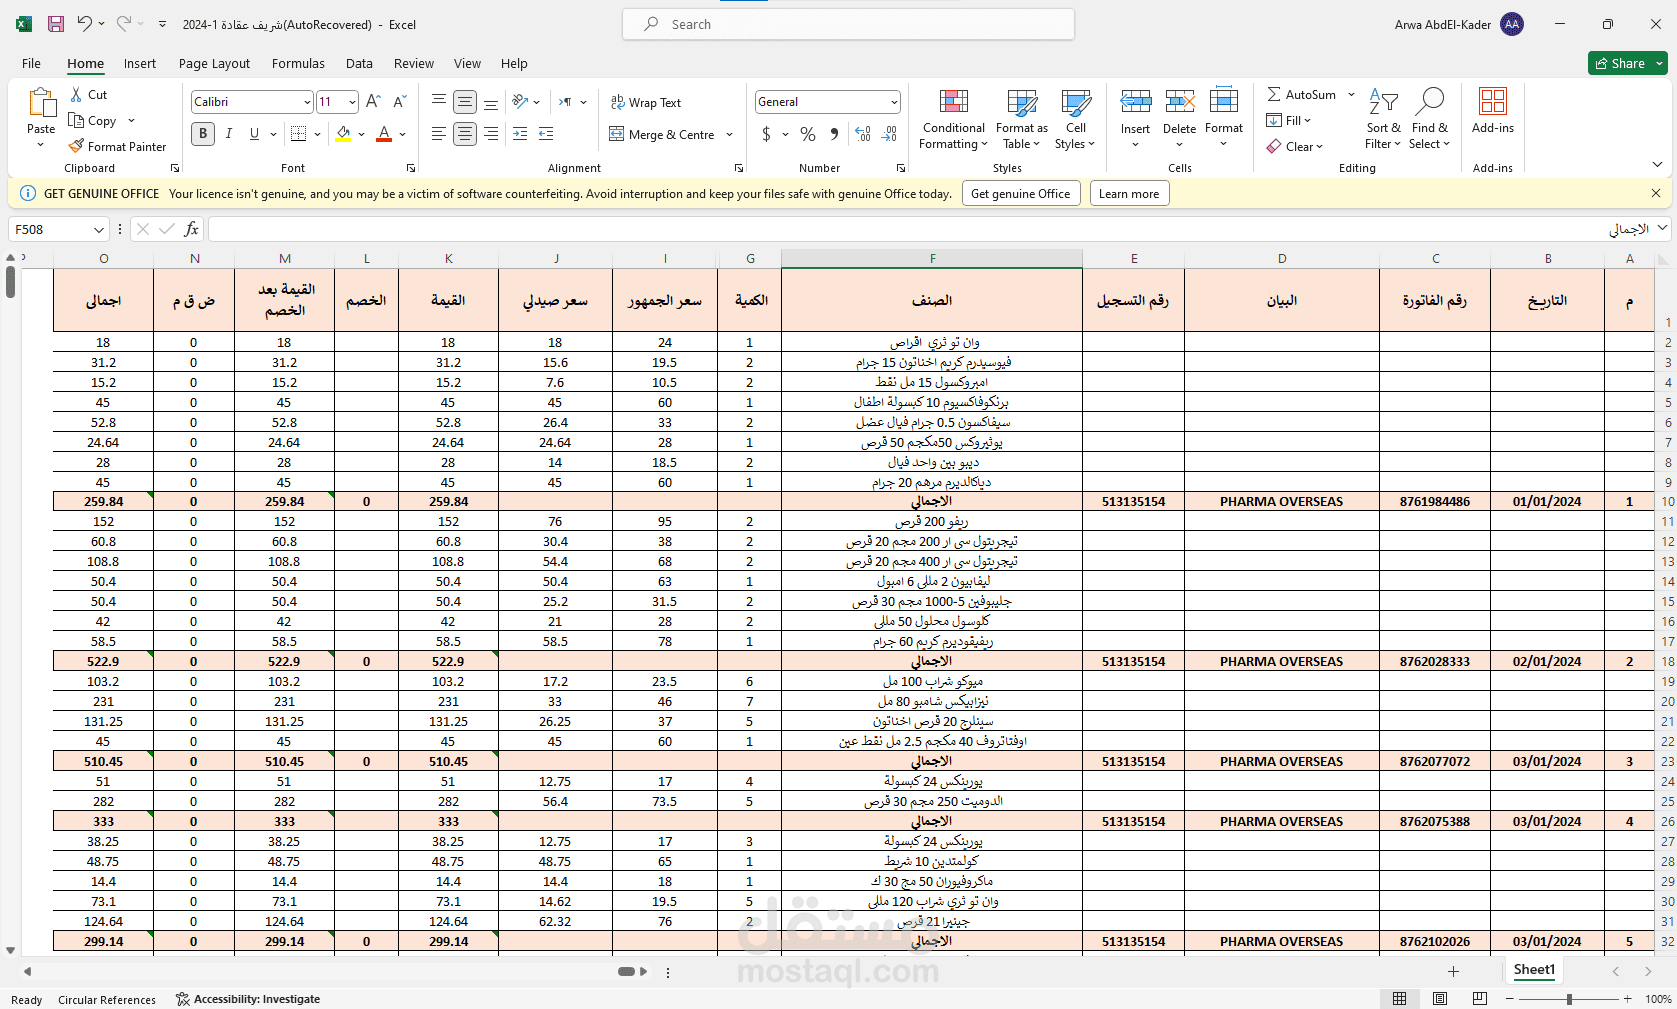Toggle Italic formatting button
1677x1009 pixels.
point(229,134)
